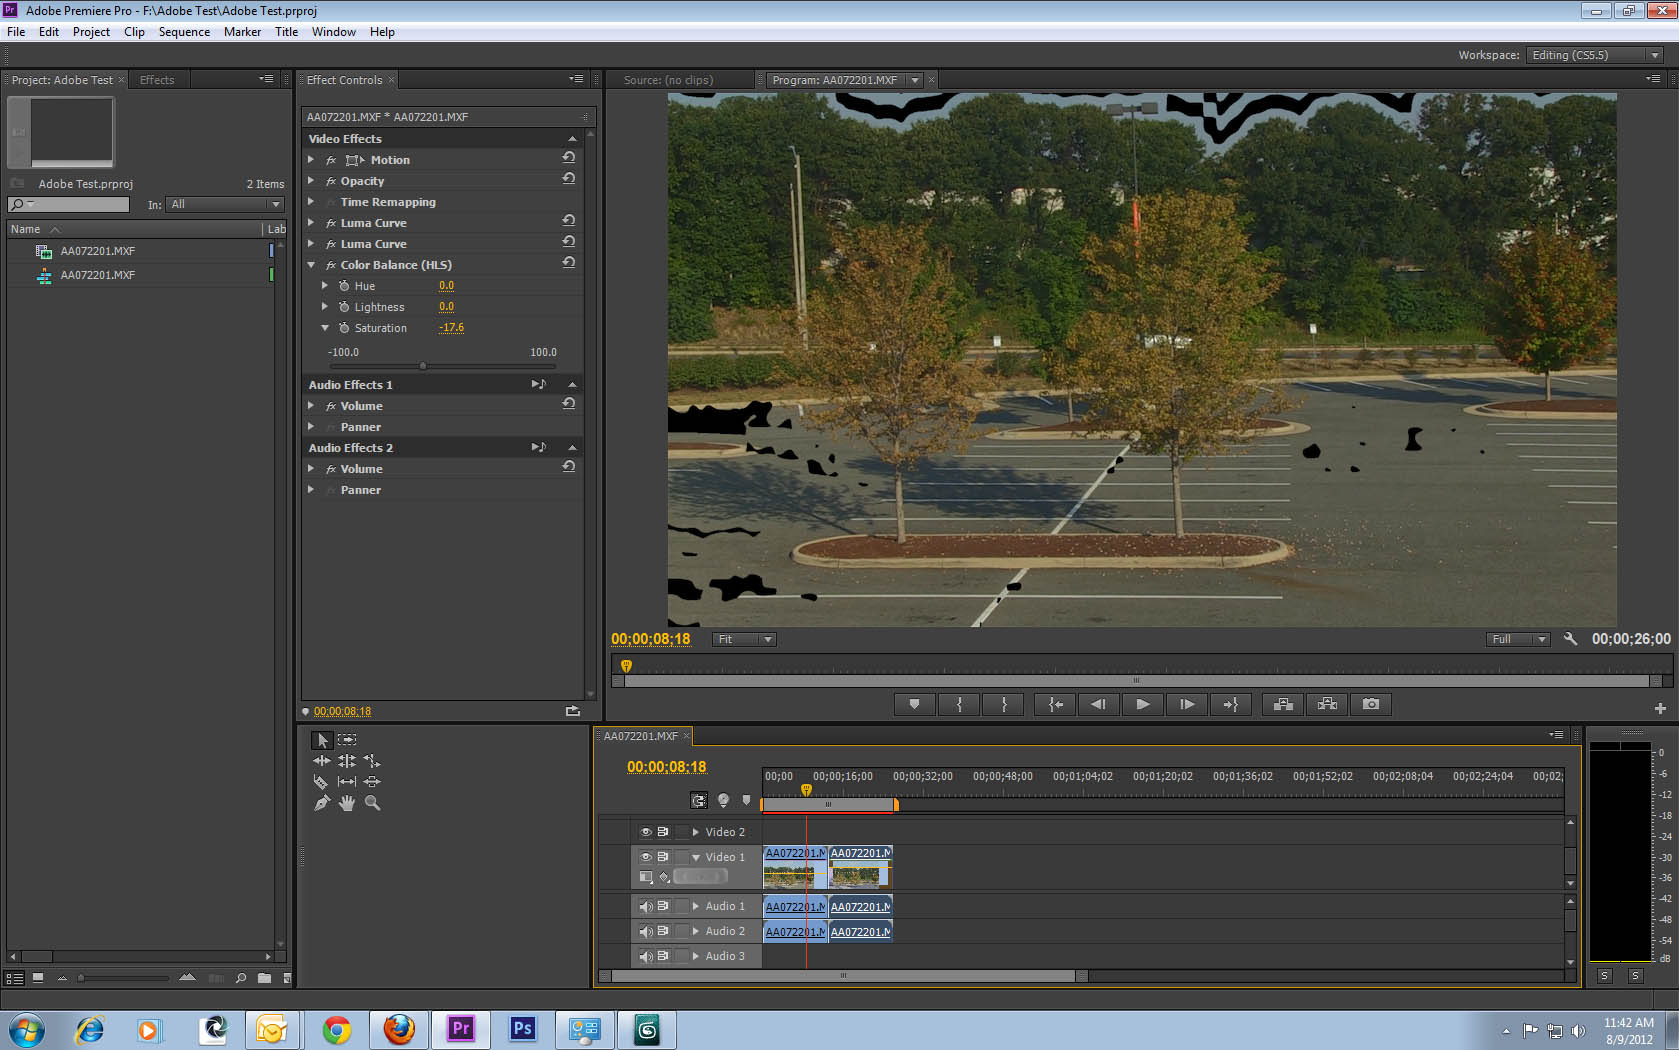Click the Extract button

(1327, 704)
